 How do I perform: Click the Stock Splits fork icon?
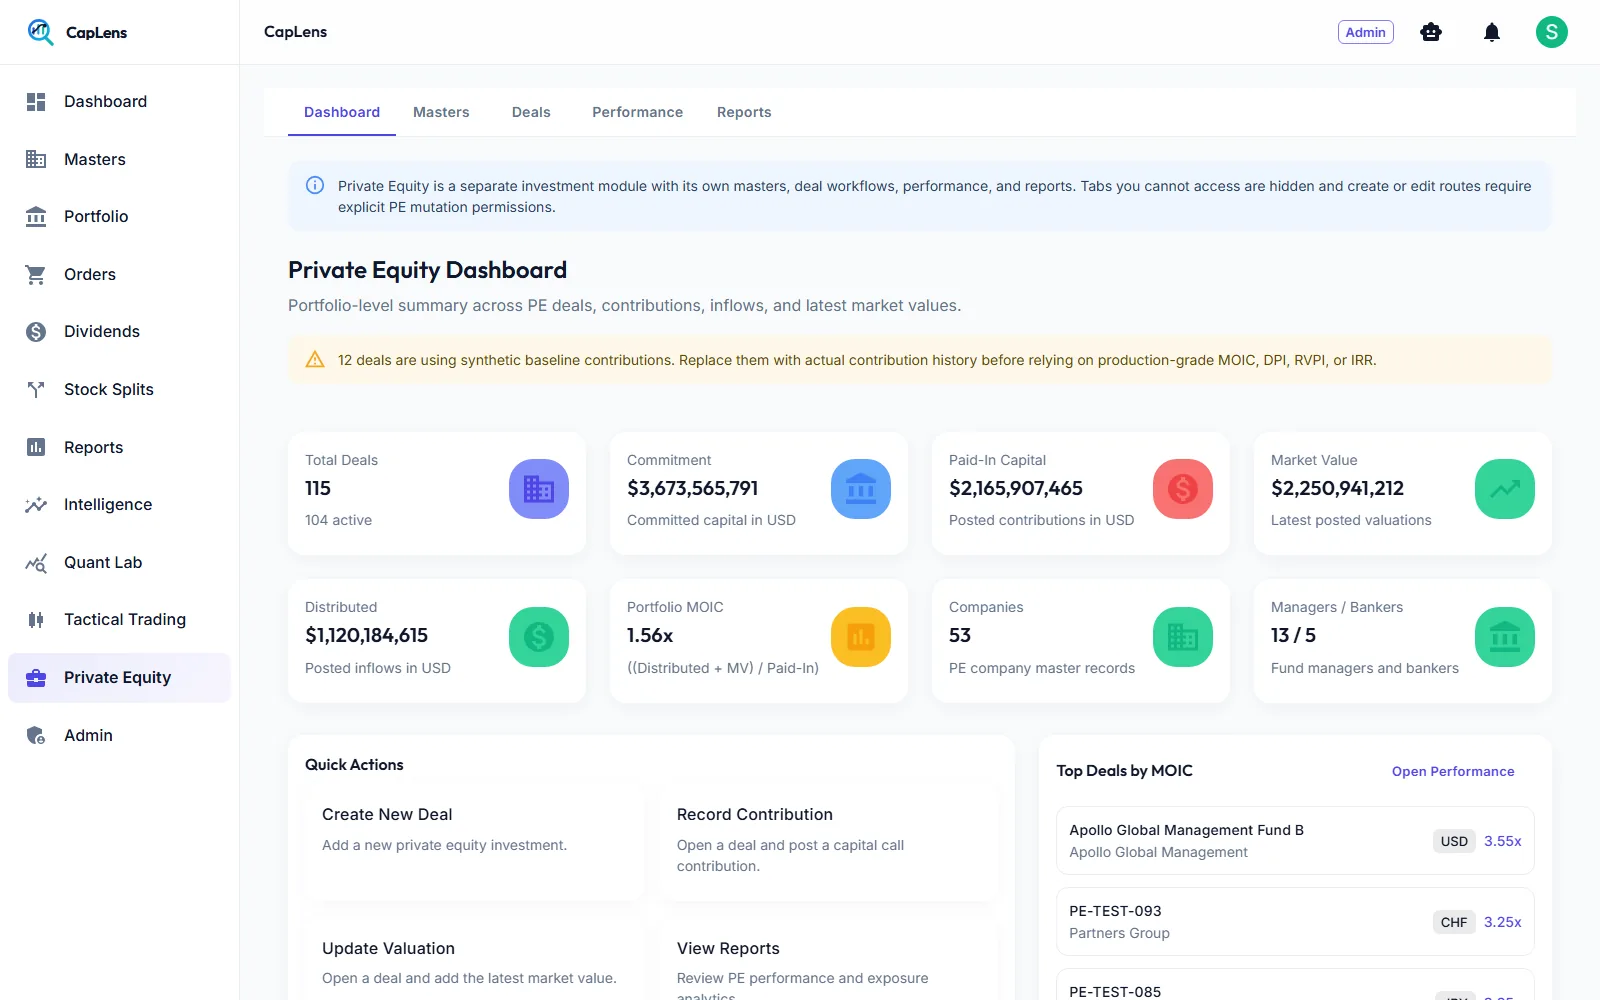pos(36,390)
